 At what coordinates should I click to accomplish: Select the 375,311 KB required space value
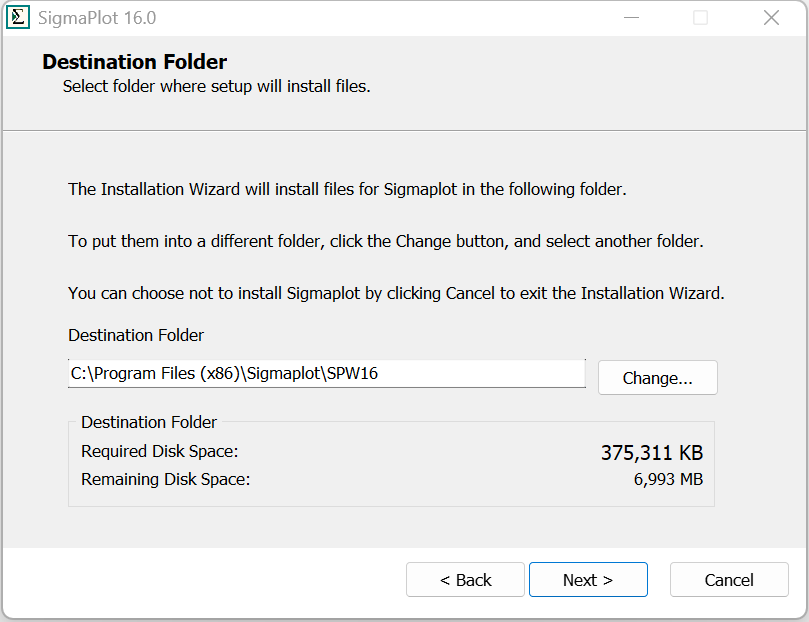(652, 453)
